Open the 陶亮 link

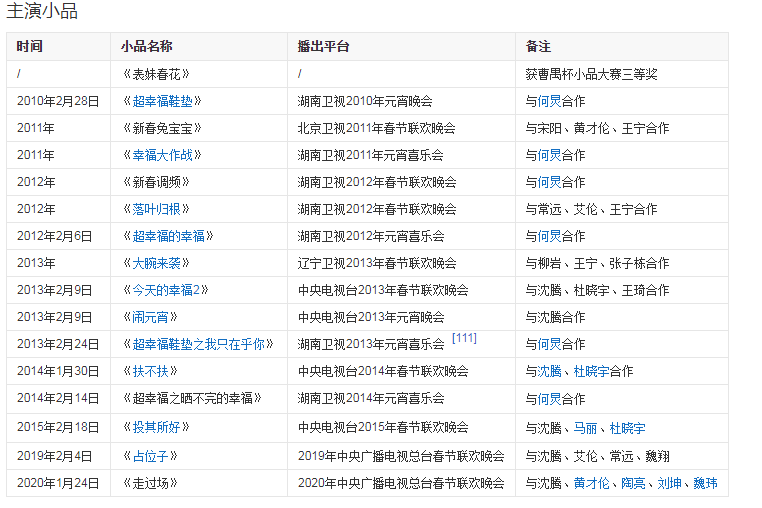(633, 483)
